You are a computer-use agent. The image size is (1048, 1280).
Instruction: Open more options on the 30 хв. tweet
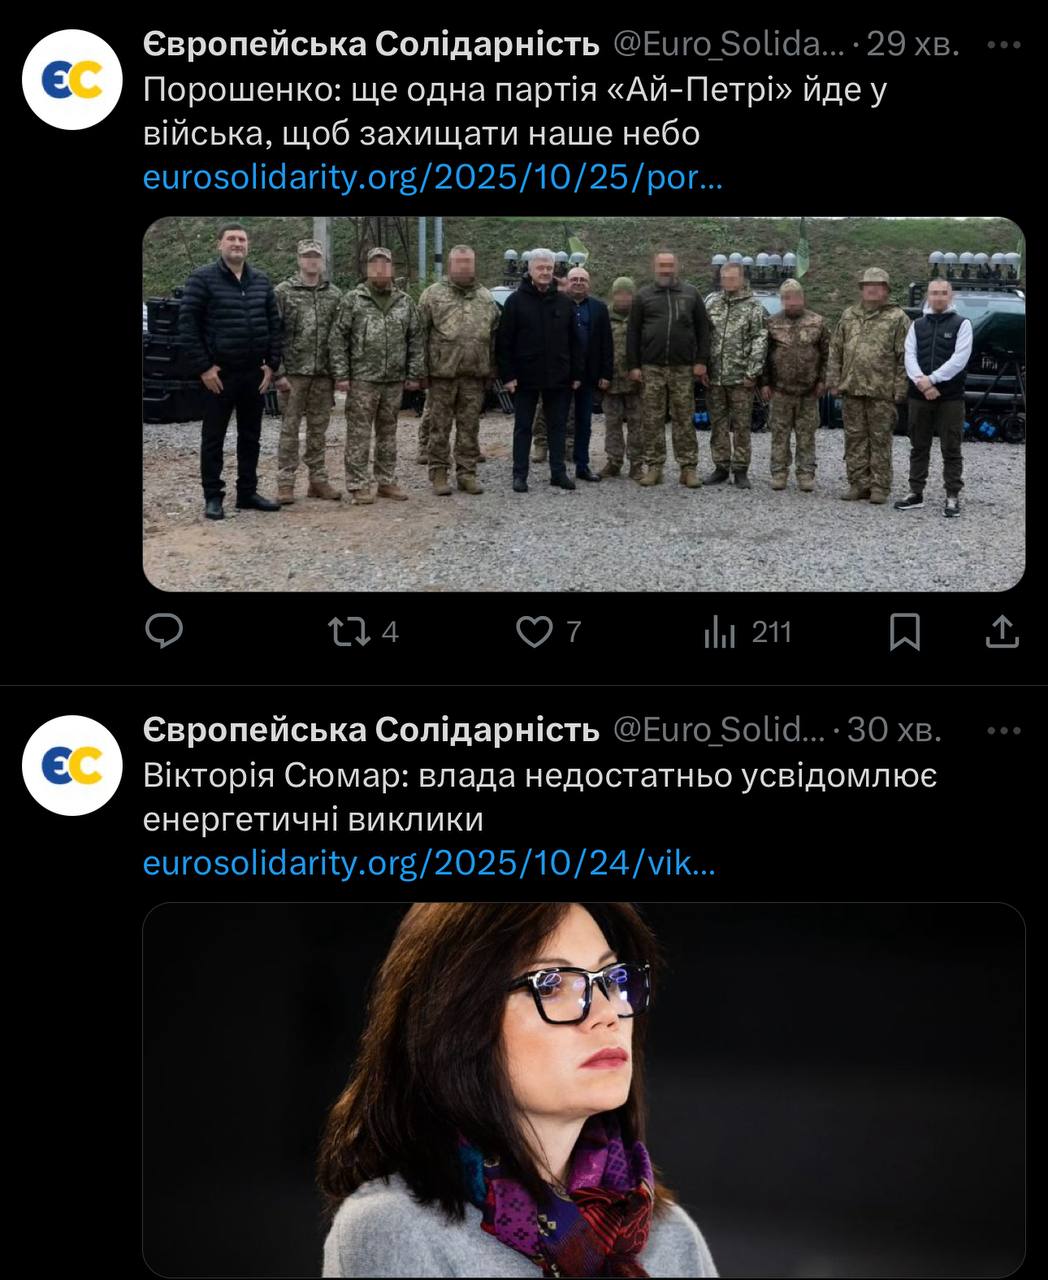(1003, 731)
